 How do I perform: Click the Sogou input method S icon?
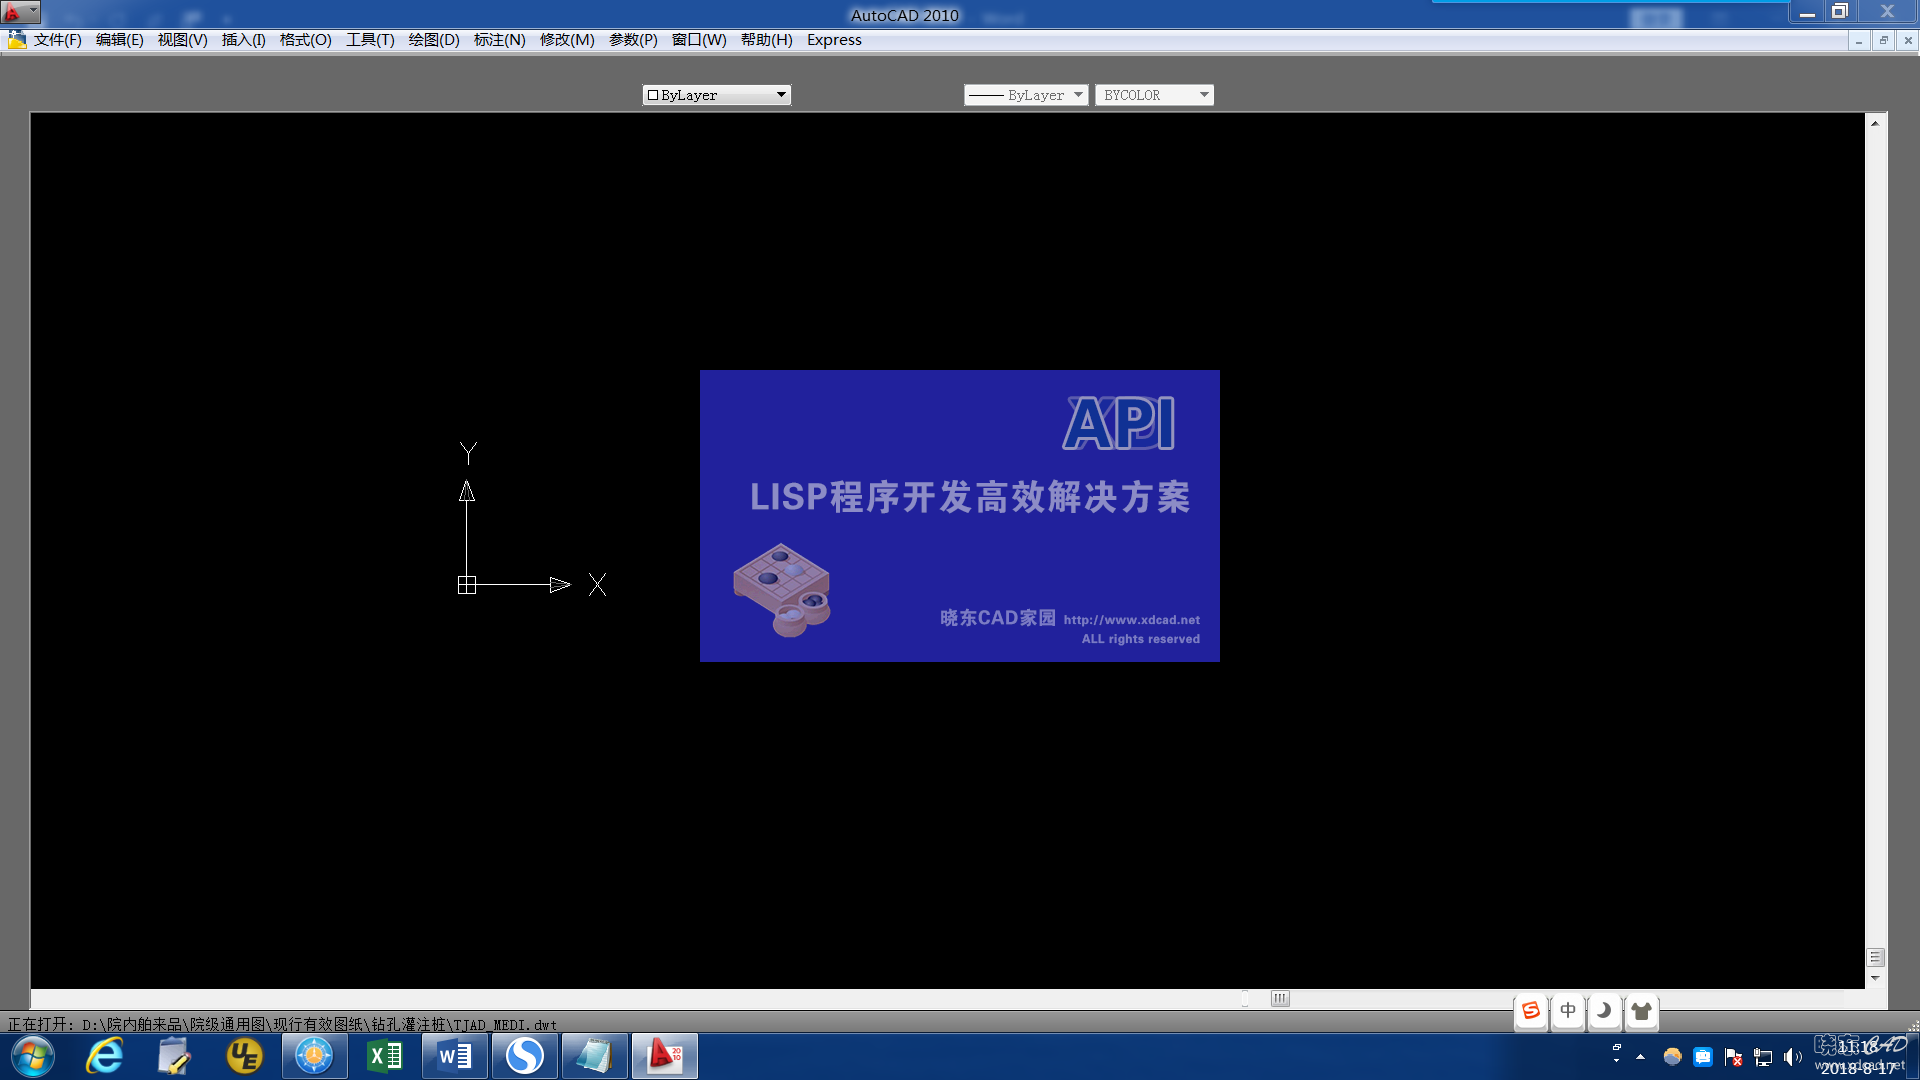[x=1530, y=1011]
